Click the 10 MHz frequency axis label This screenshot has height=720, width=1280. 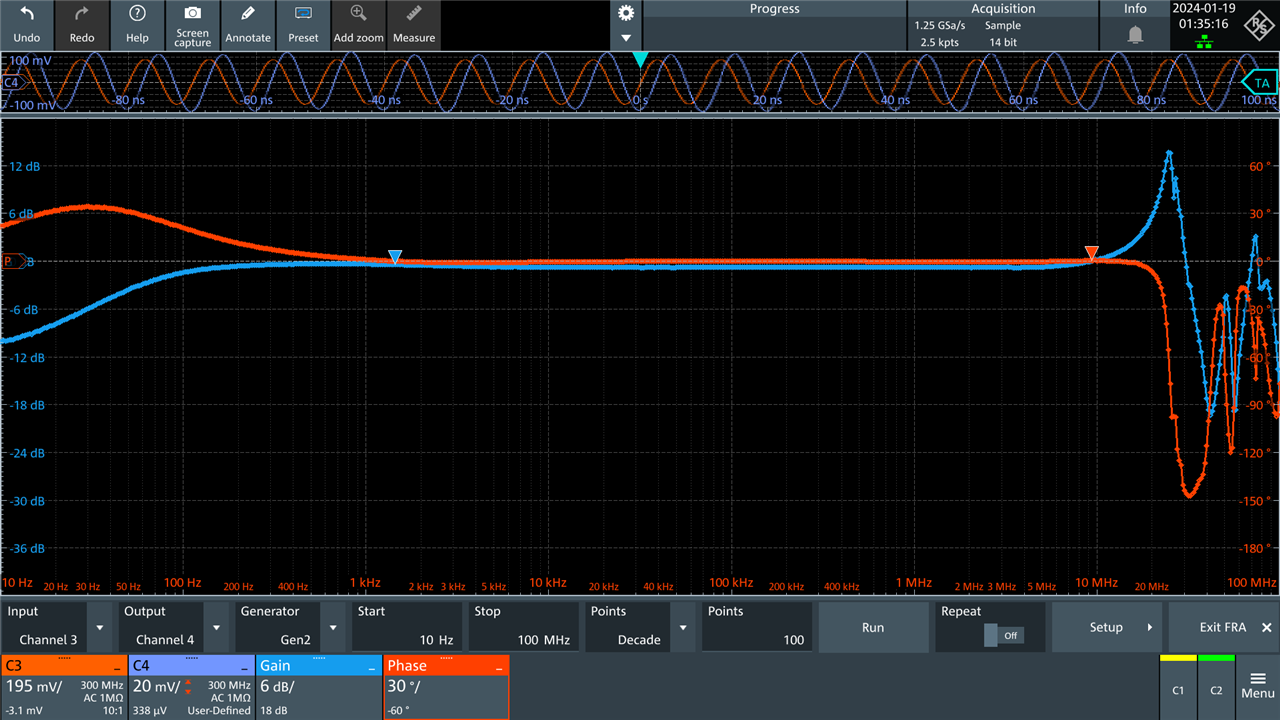(x=1096, y=582)
